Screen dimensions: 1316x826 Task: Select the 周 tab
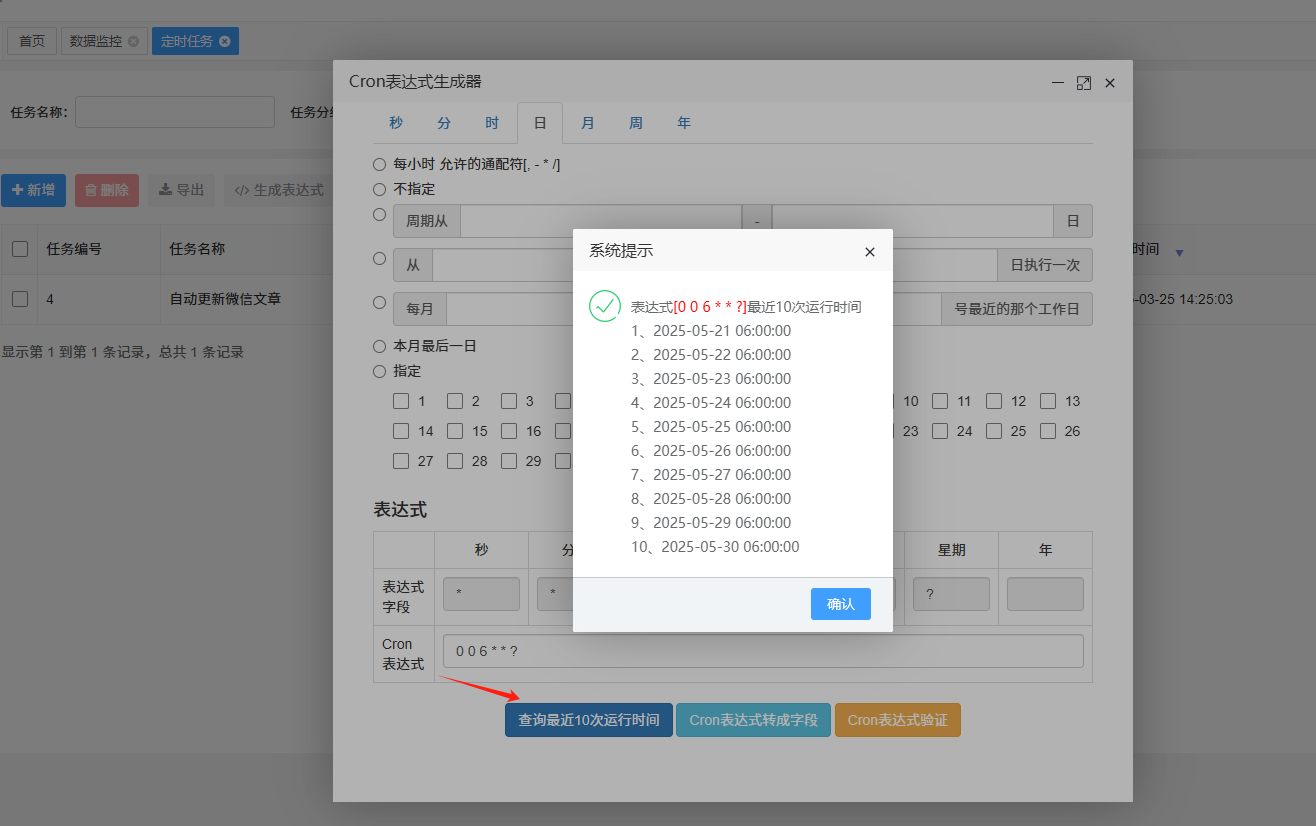pos(636,123)
